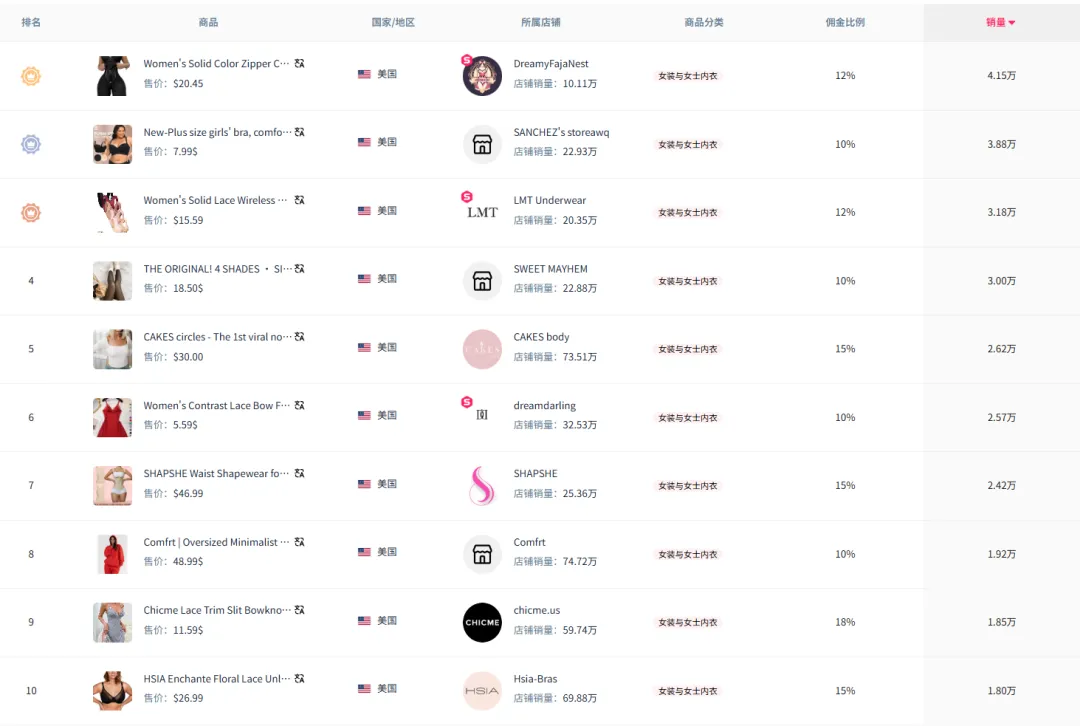The image size is (1080, 726).
Task: Open Comfrt default shop icon
Action: (482, 554)
